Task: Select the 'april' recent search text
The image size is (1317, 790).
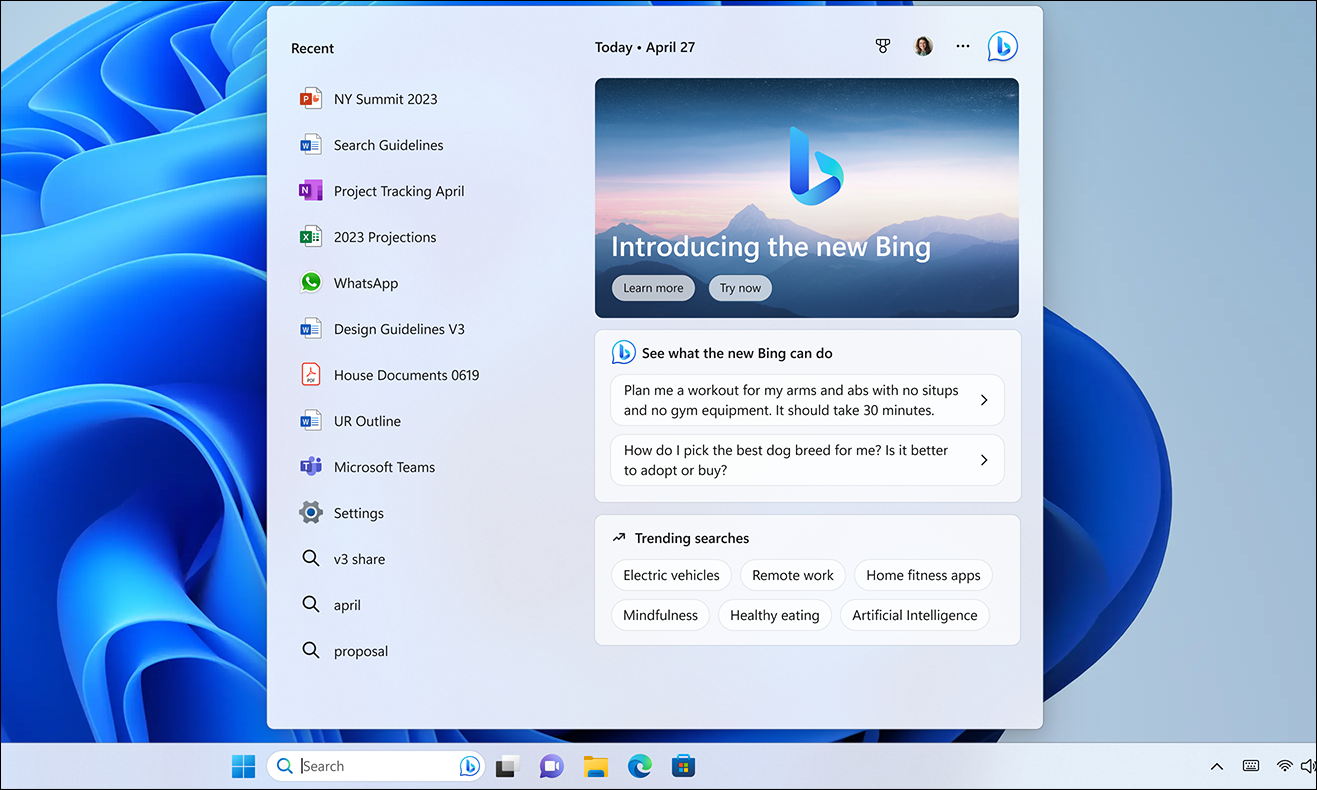Action: (x=347, y=605)
